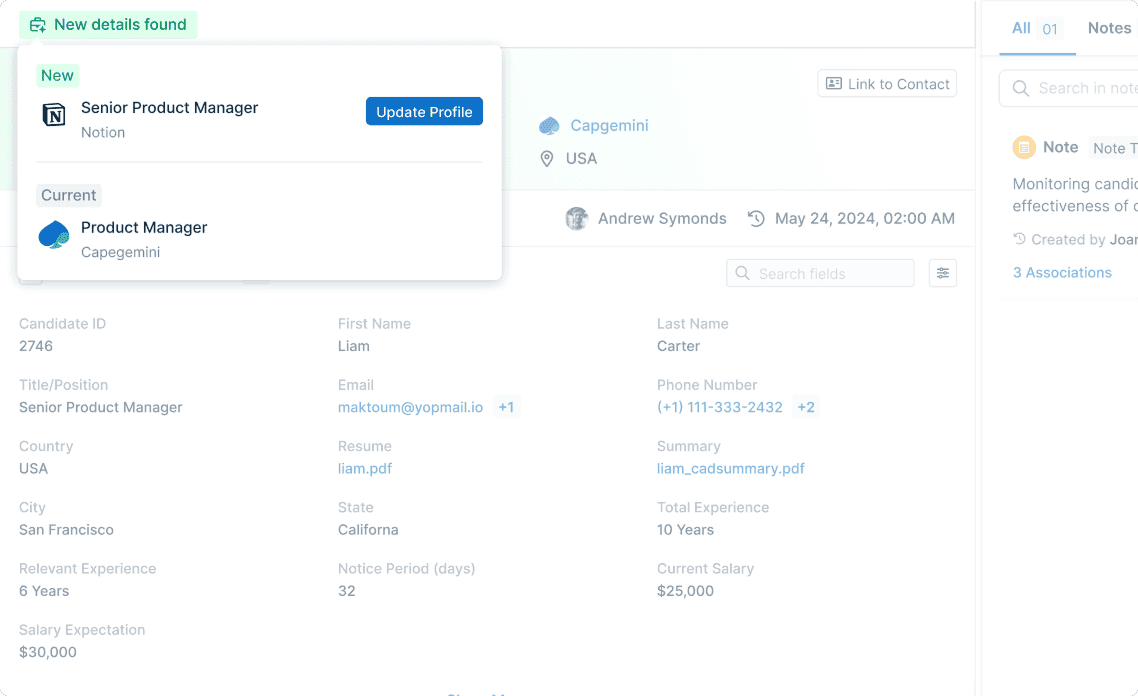This screenshot has height=696, width=1138.
Task: Click phone number (+1) 111-333-2432
Action: tap(719, 407)
